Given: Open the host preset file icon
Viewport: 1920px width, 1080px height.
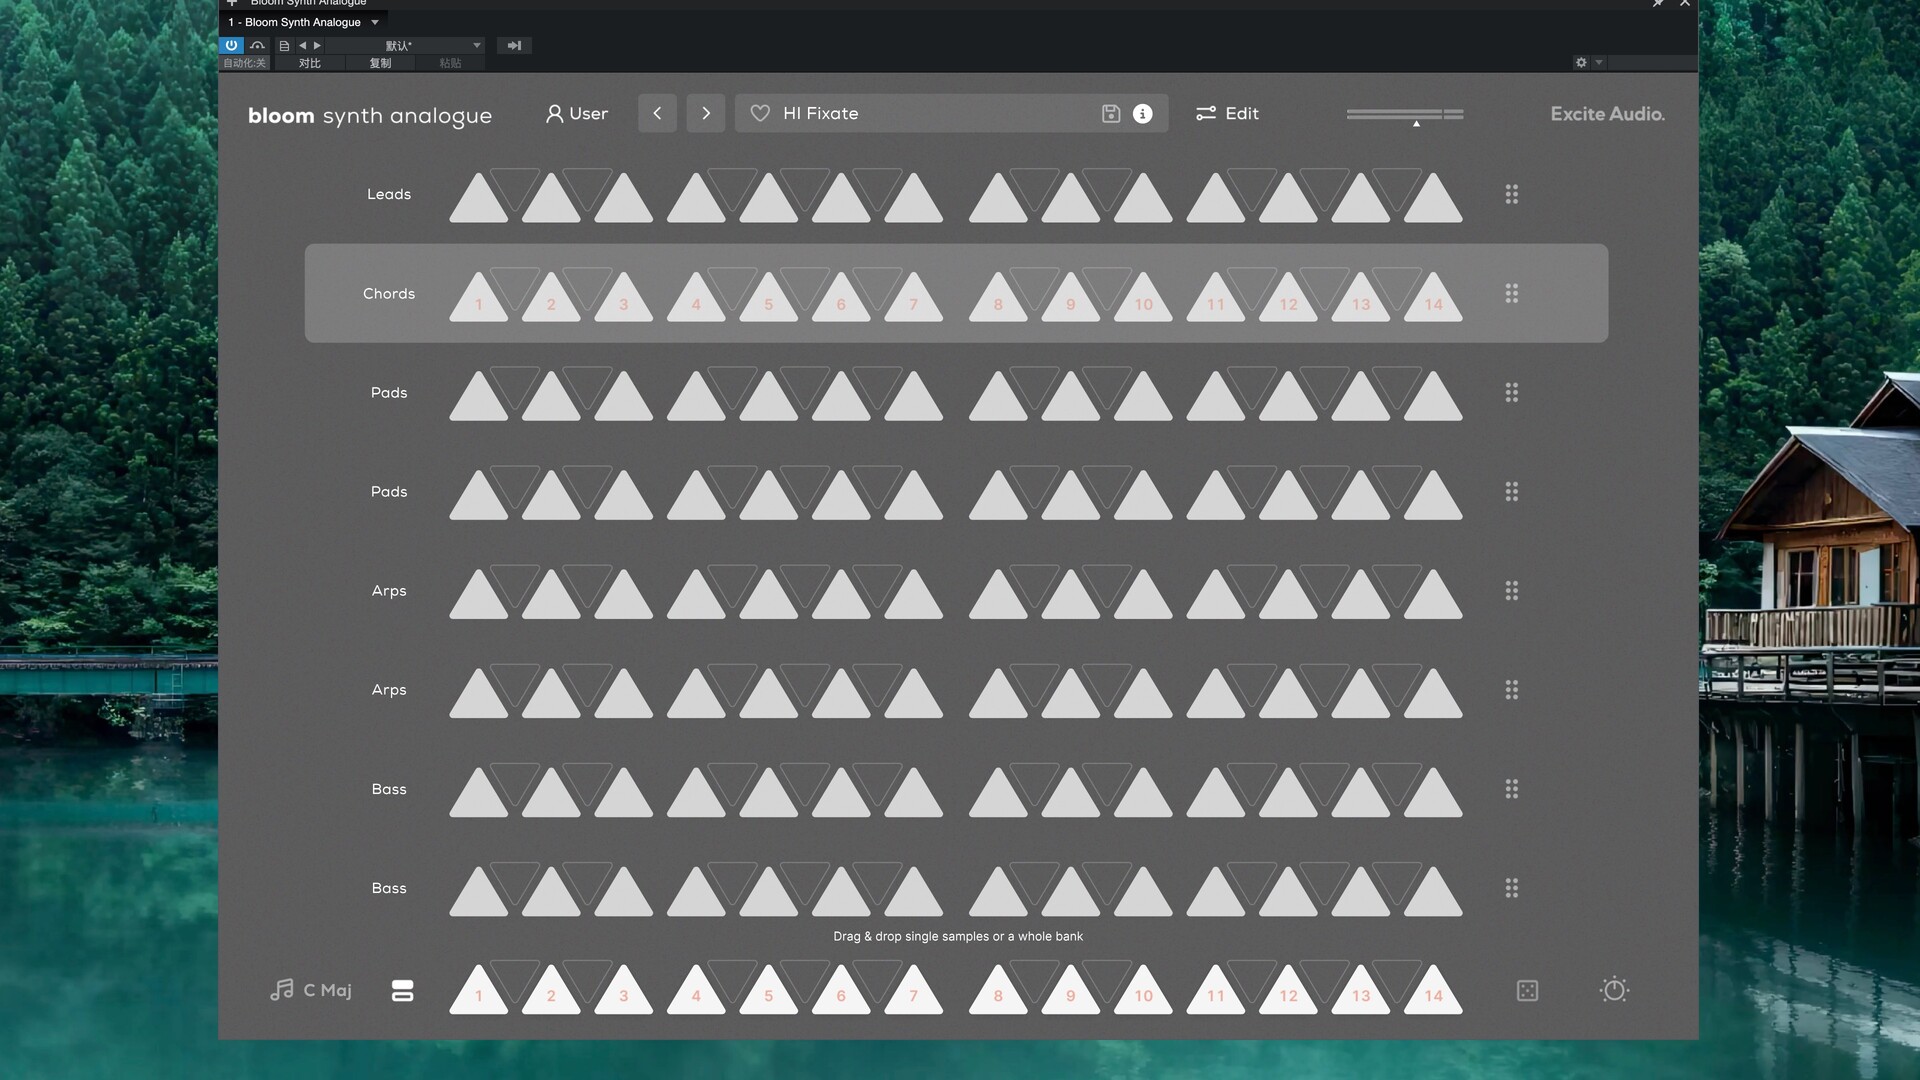Looking at the screenshot, I should [284, 45].
